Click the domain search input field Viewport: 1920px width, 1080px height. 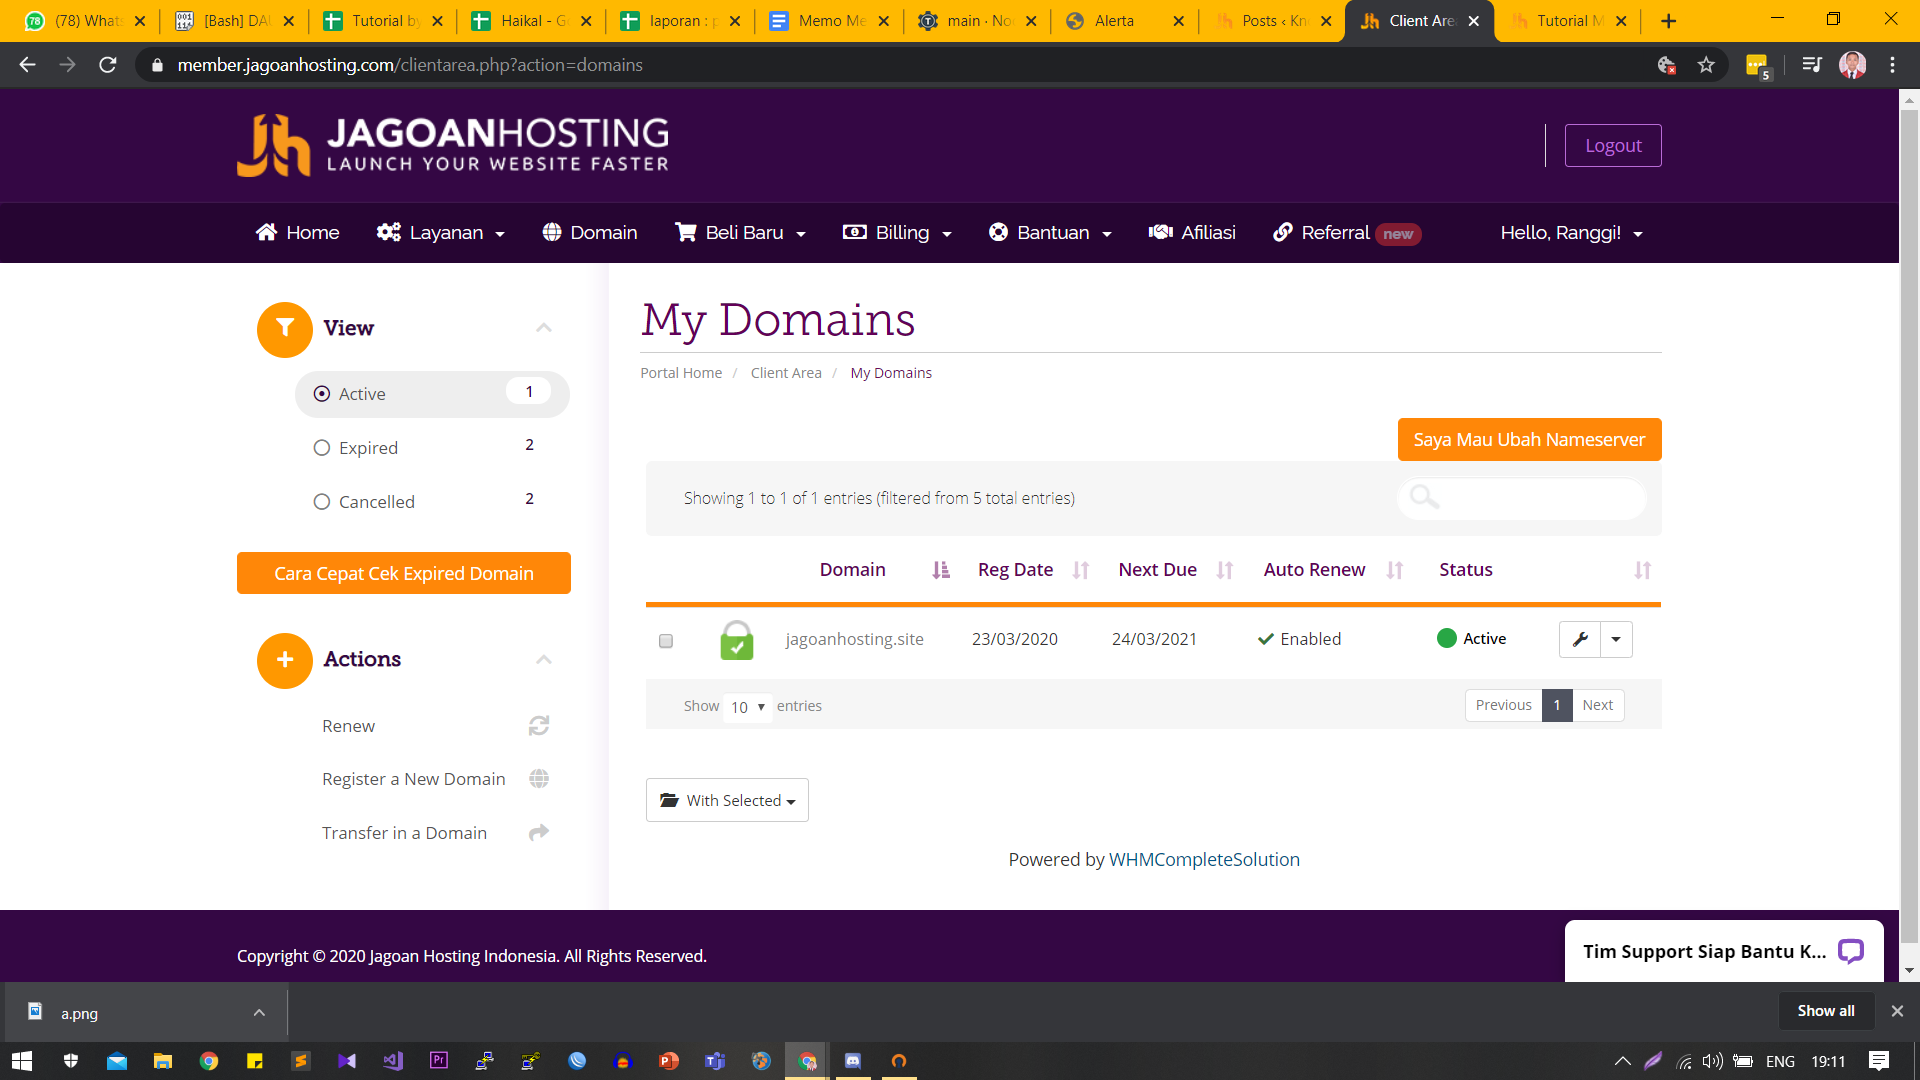pyautogui.click(x=1521, y=498)
